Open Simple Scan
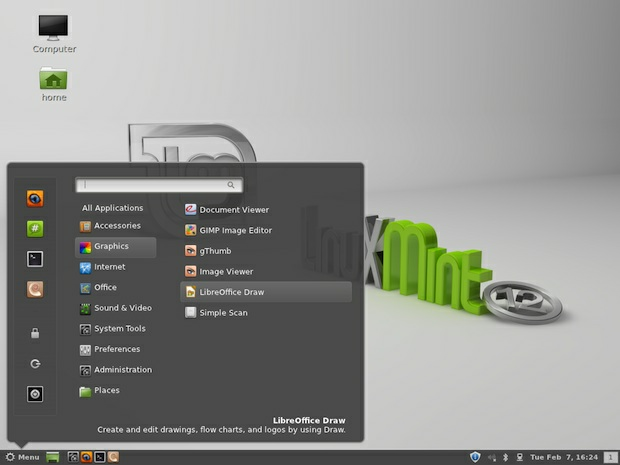The height and width of the screenshot is (465, 620). [x=266, y=312]
